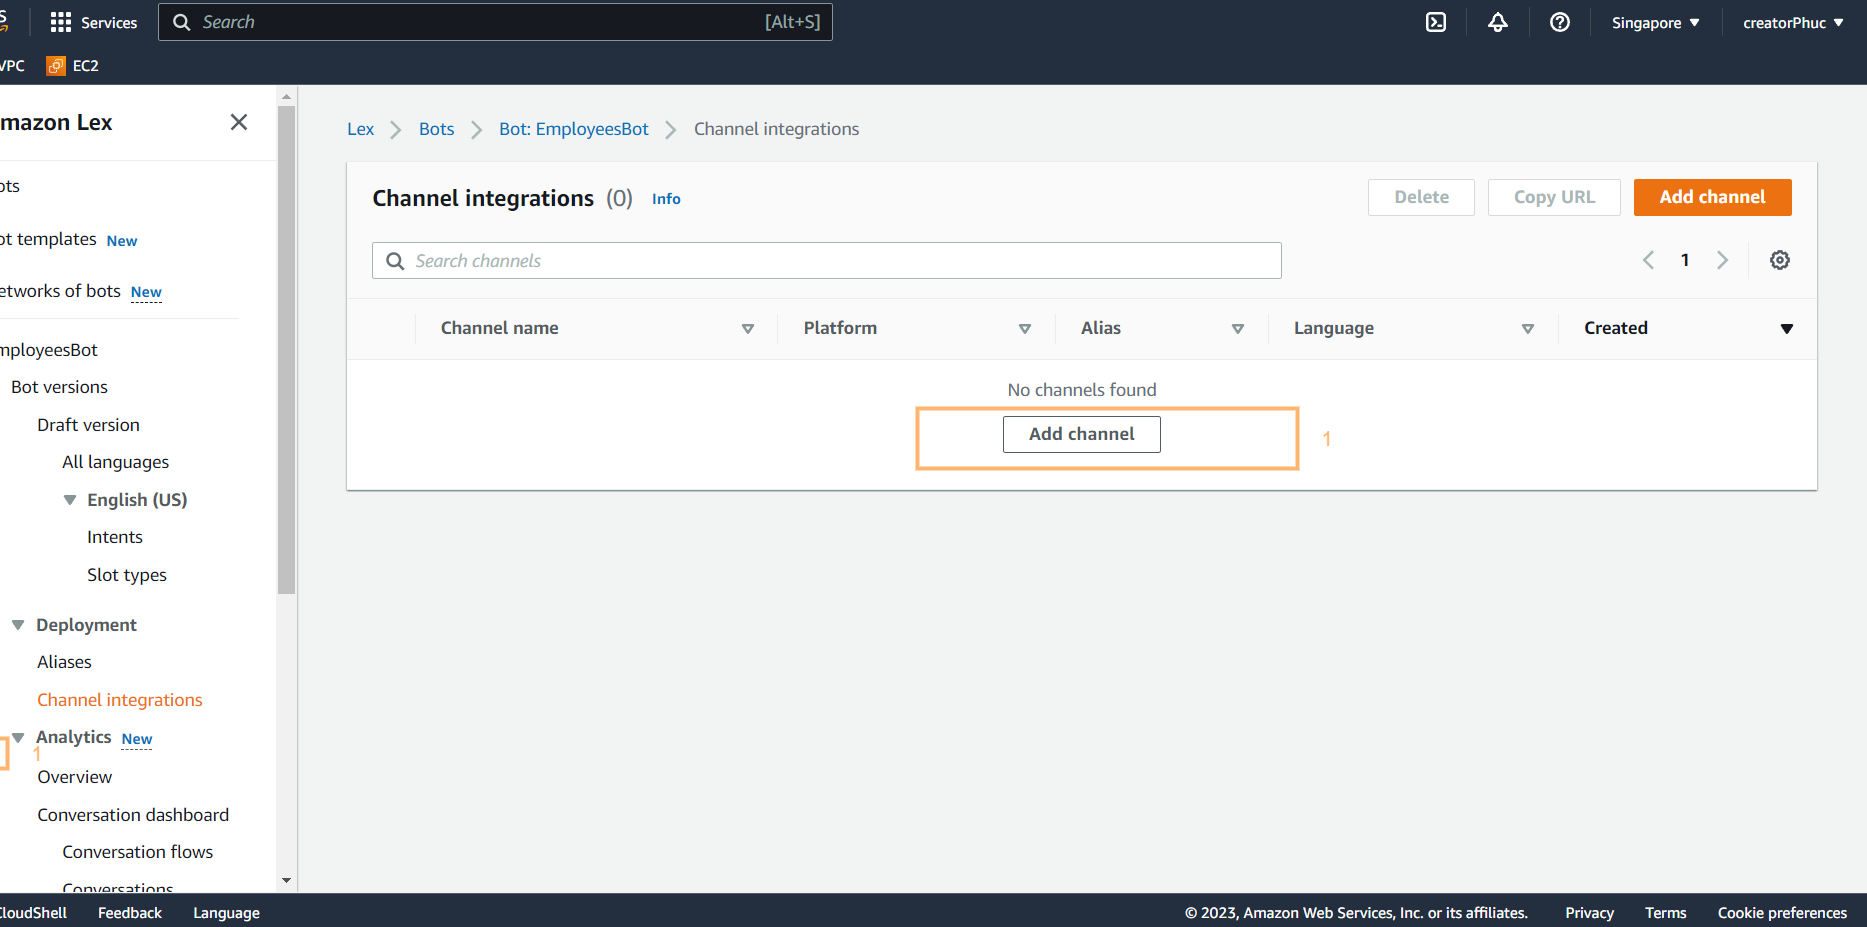
Task: Go to next page of channels
Action: tap(1722, 260)
